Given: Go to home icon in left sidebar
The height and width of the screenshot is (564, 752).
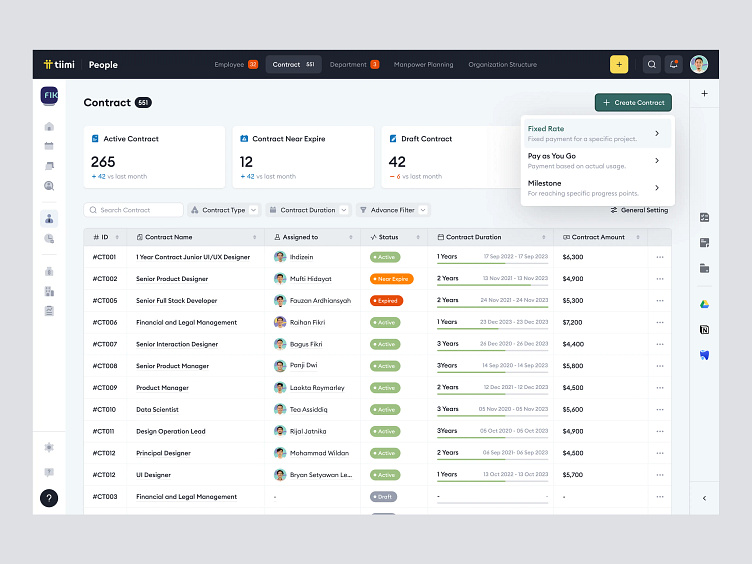Looking at the screenshot, I should coord(49,127).
